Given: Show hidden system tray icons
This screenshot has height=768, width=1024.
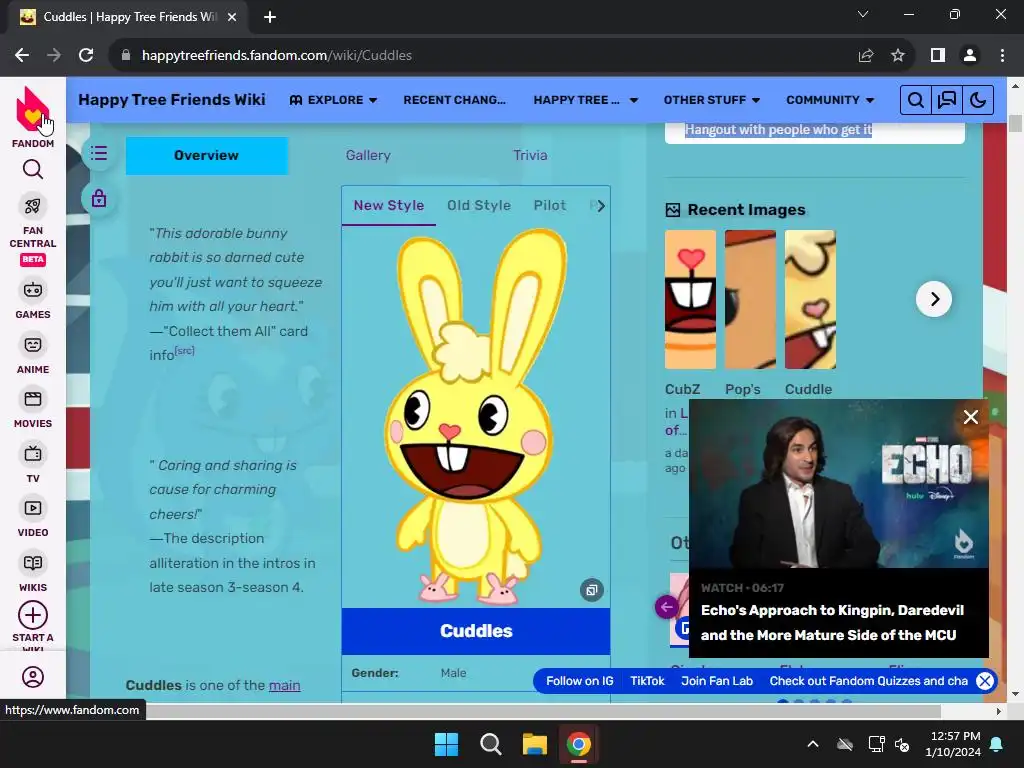Looking at the screenshot, I should click(x=813, y=744).
